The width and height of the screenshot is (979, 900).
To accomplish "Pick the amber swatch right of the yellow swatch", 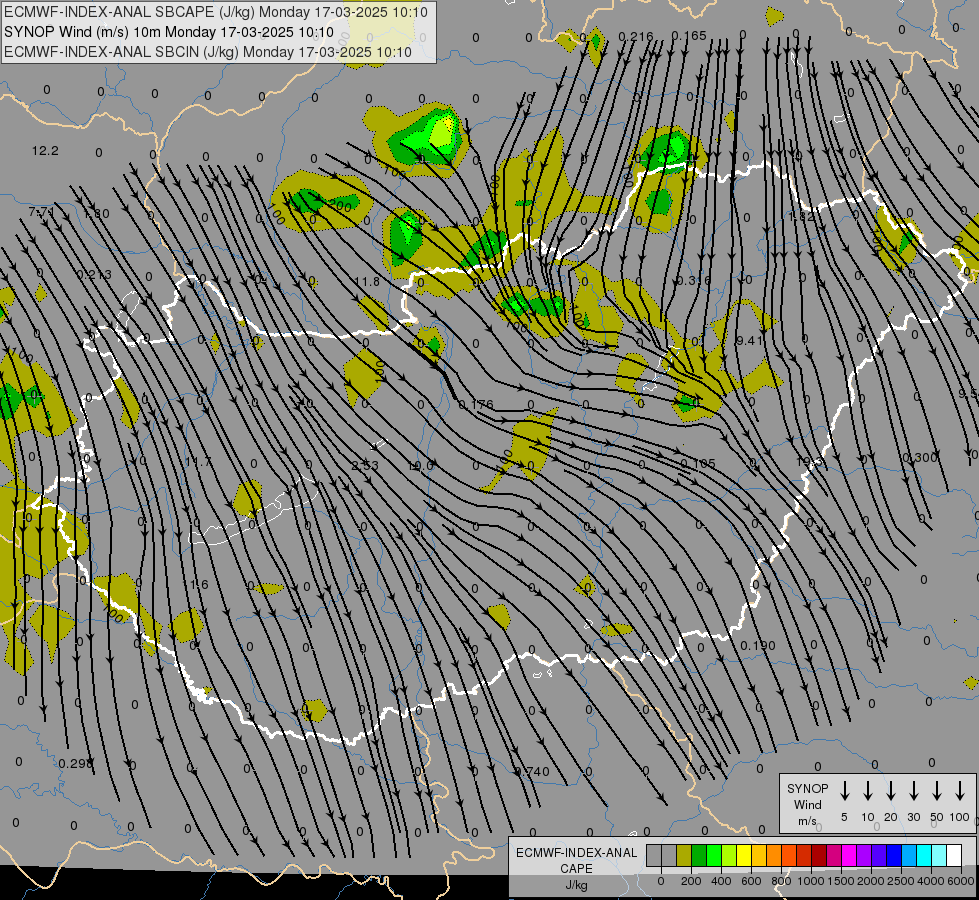I will point(759,856).
